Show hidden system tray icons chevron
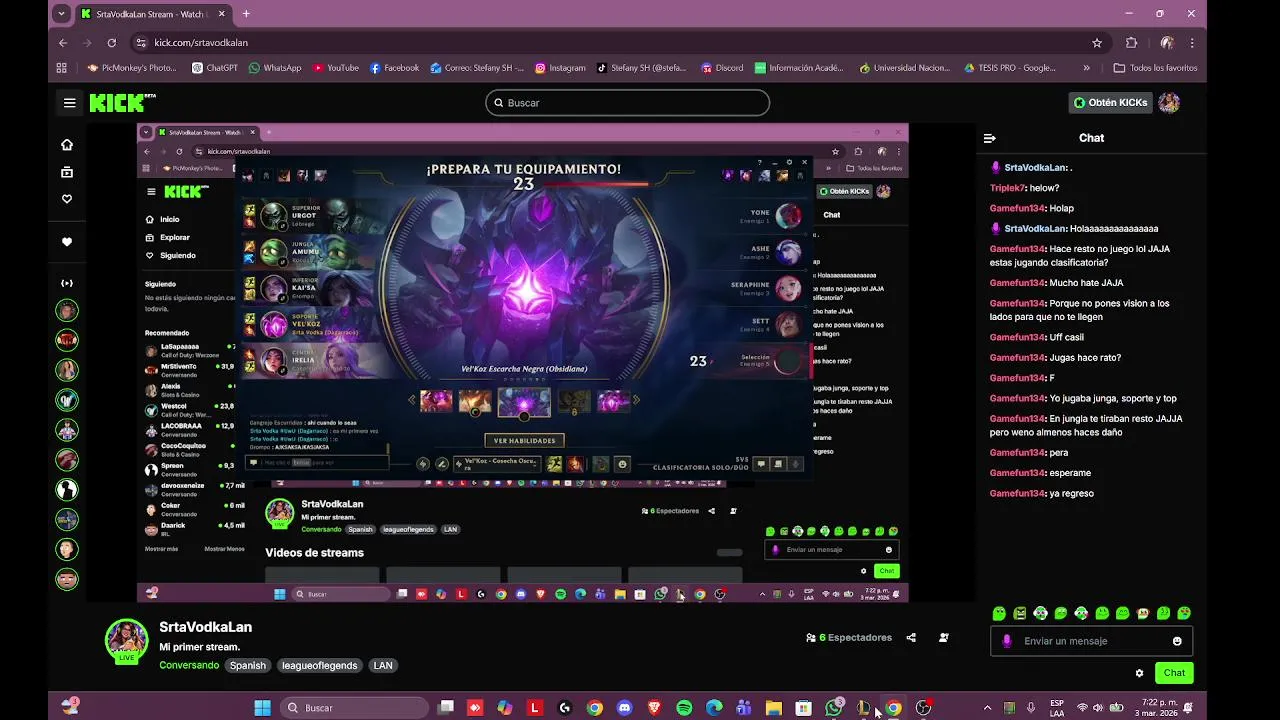The height and width of the screenshot is (720, 1280). [x=987, y=708]
